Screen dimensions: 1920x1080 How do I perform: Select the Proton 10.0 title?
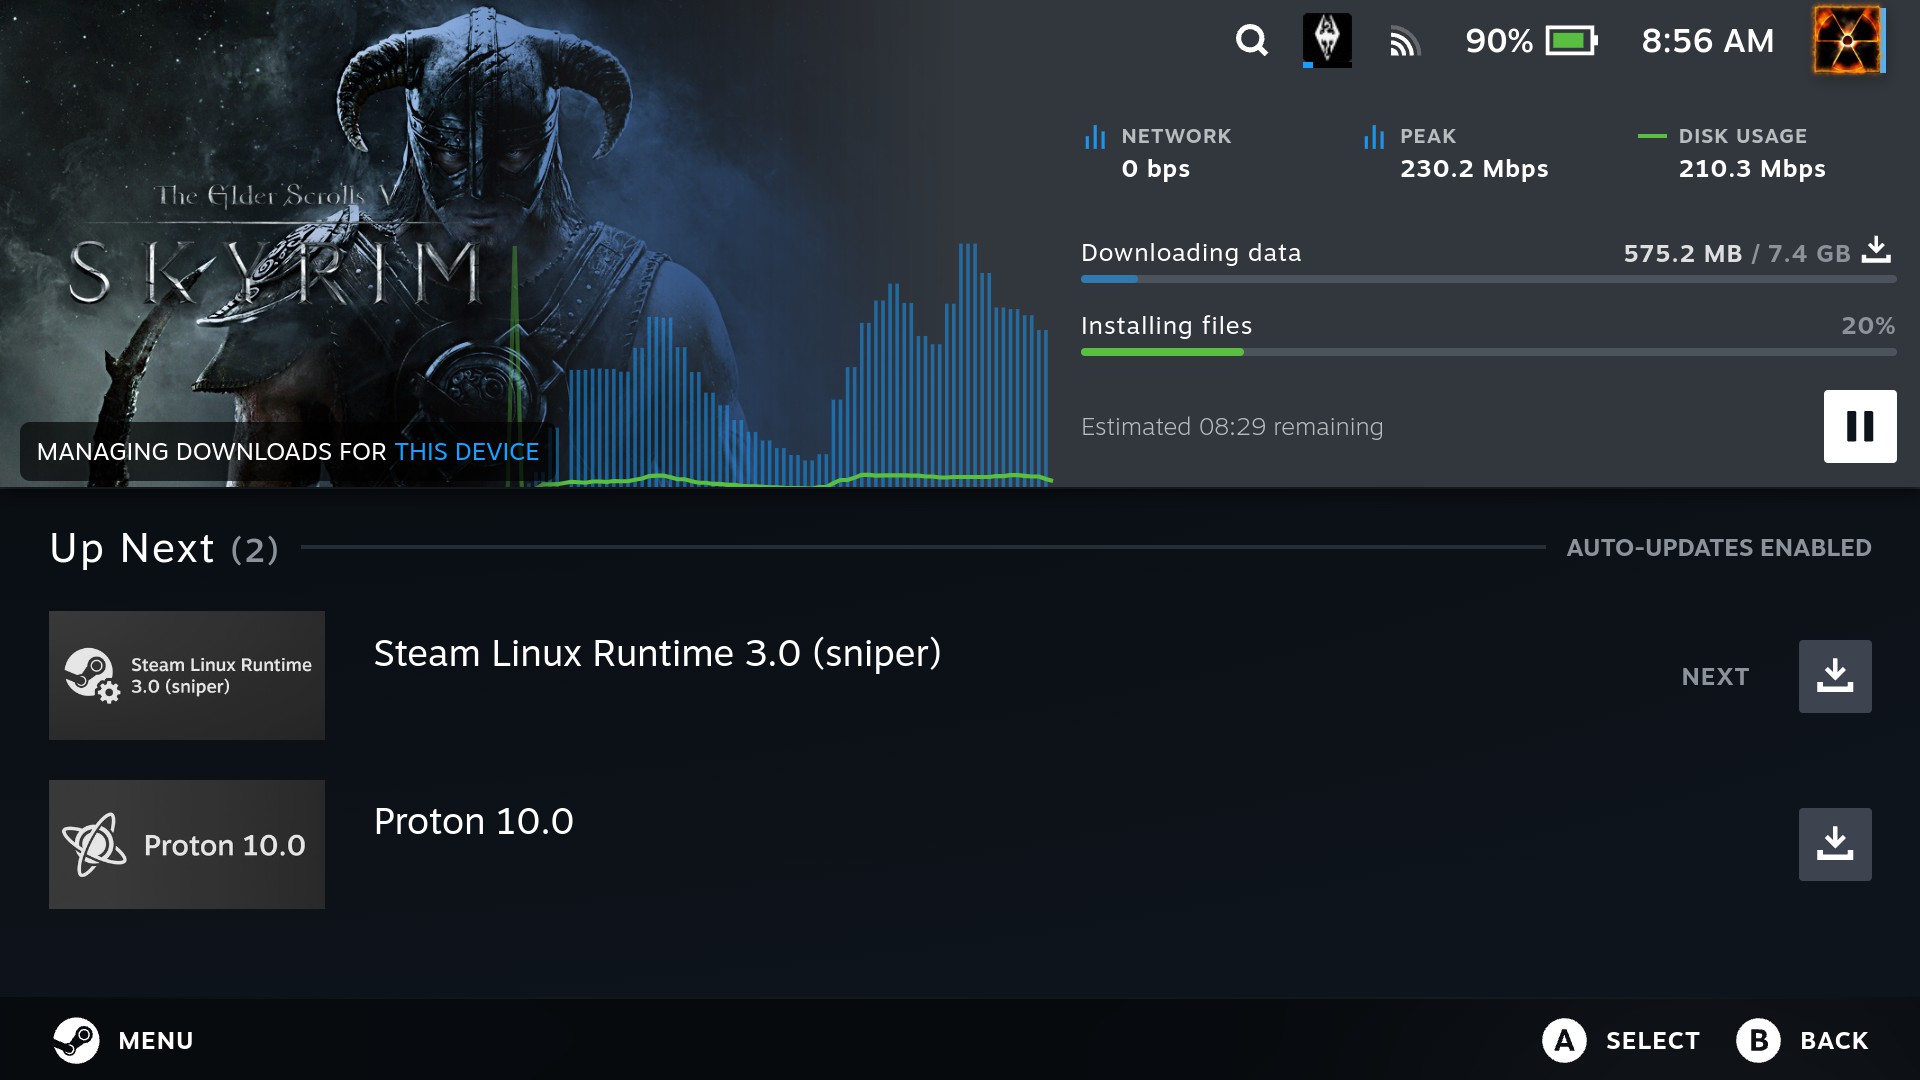tap(474, 821)
